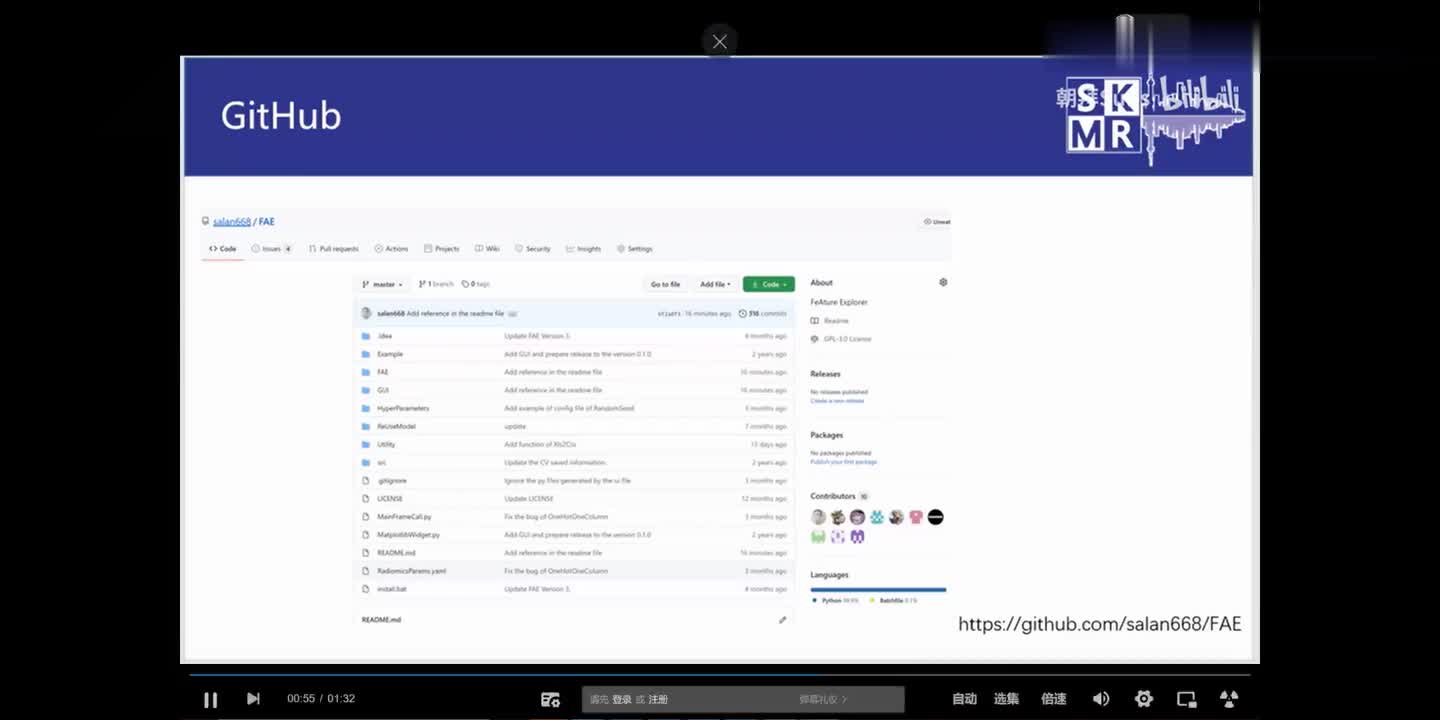This screenshot has height=720, width=1440.
Task: Open the Example folder
Action: (x=390, y=354)
